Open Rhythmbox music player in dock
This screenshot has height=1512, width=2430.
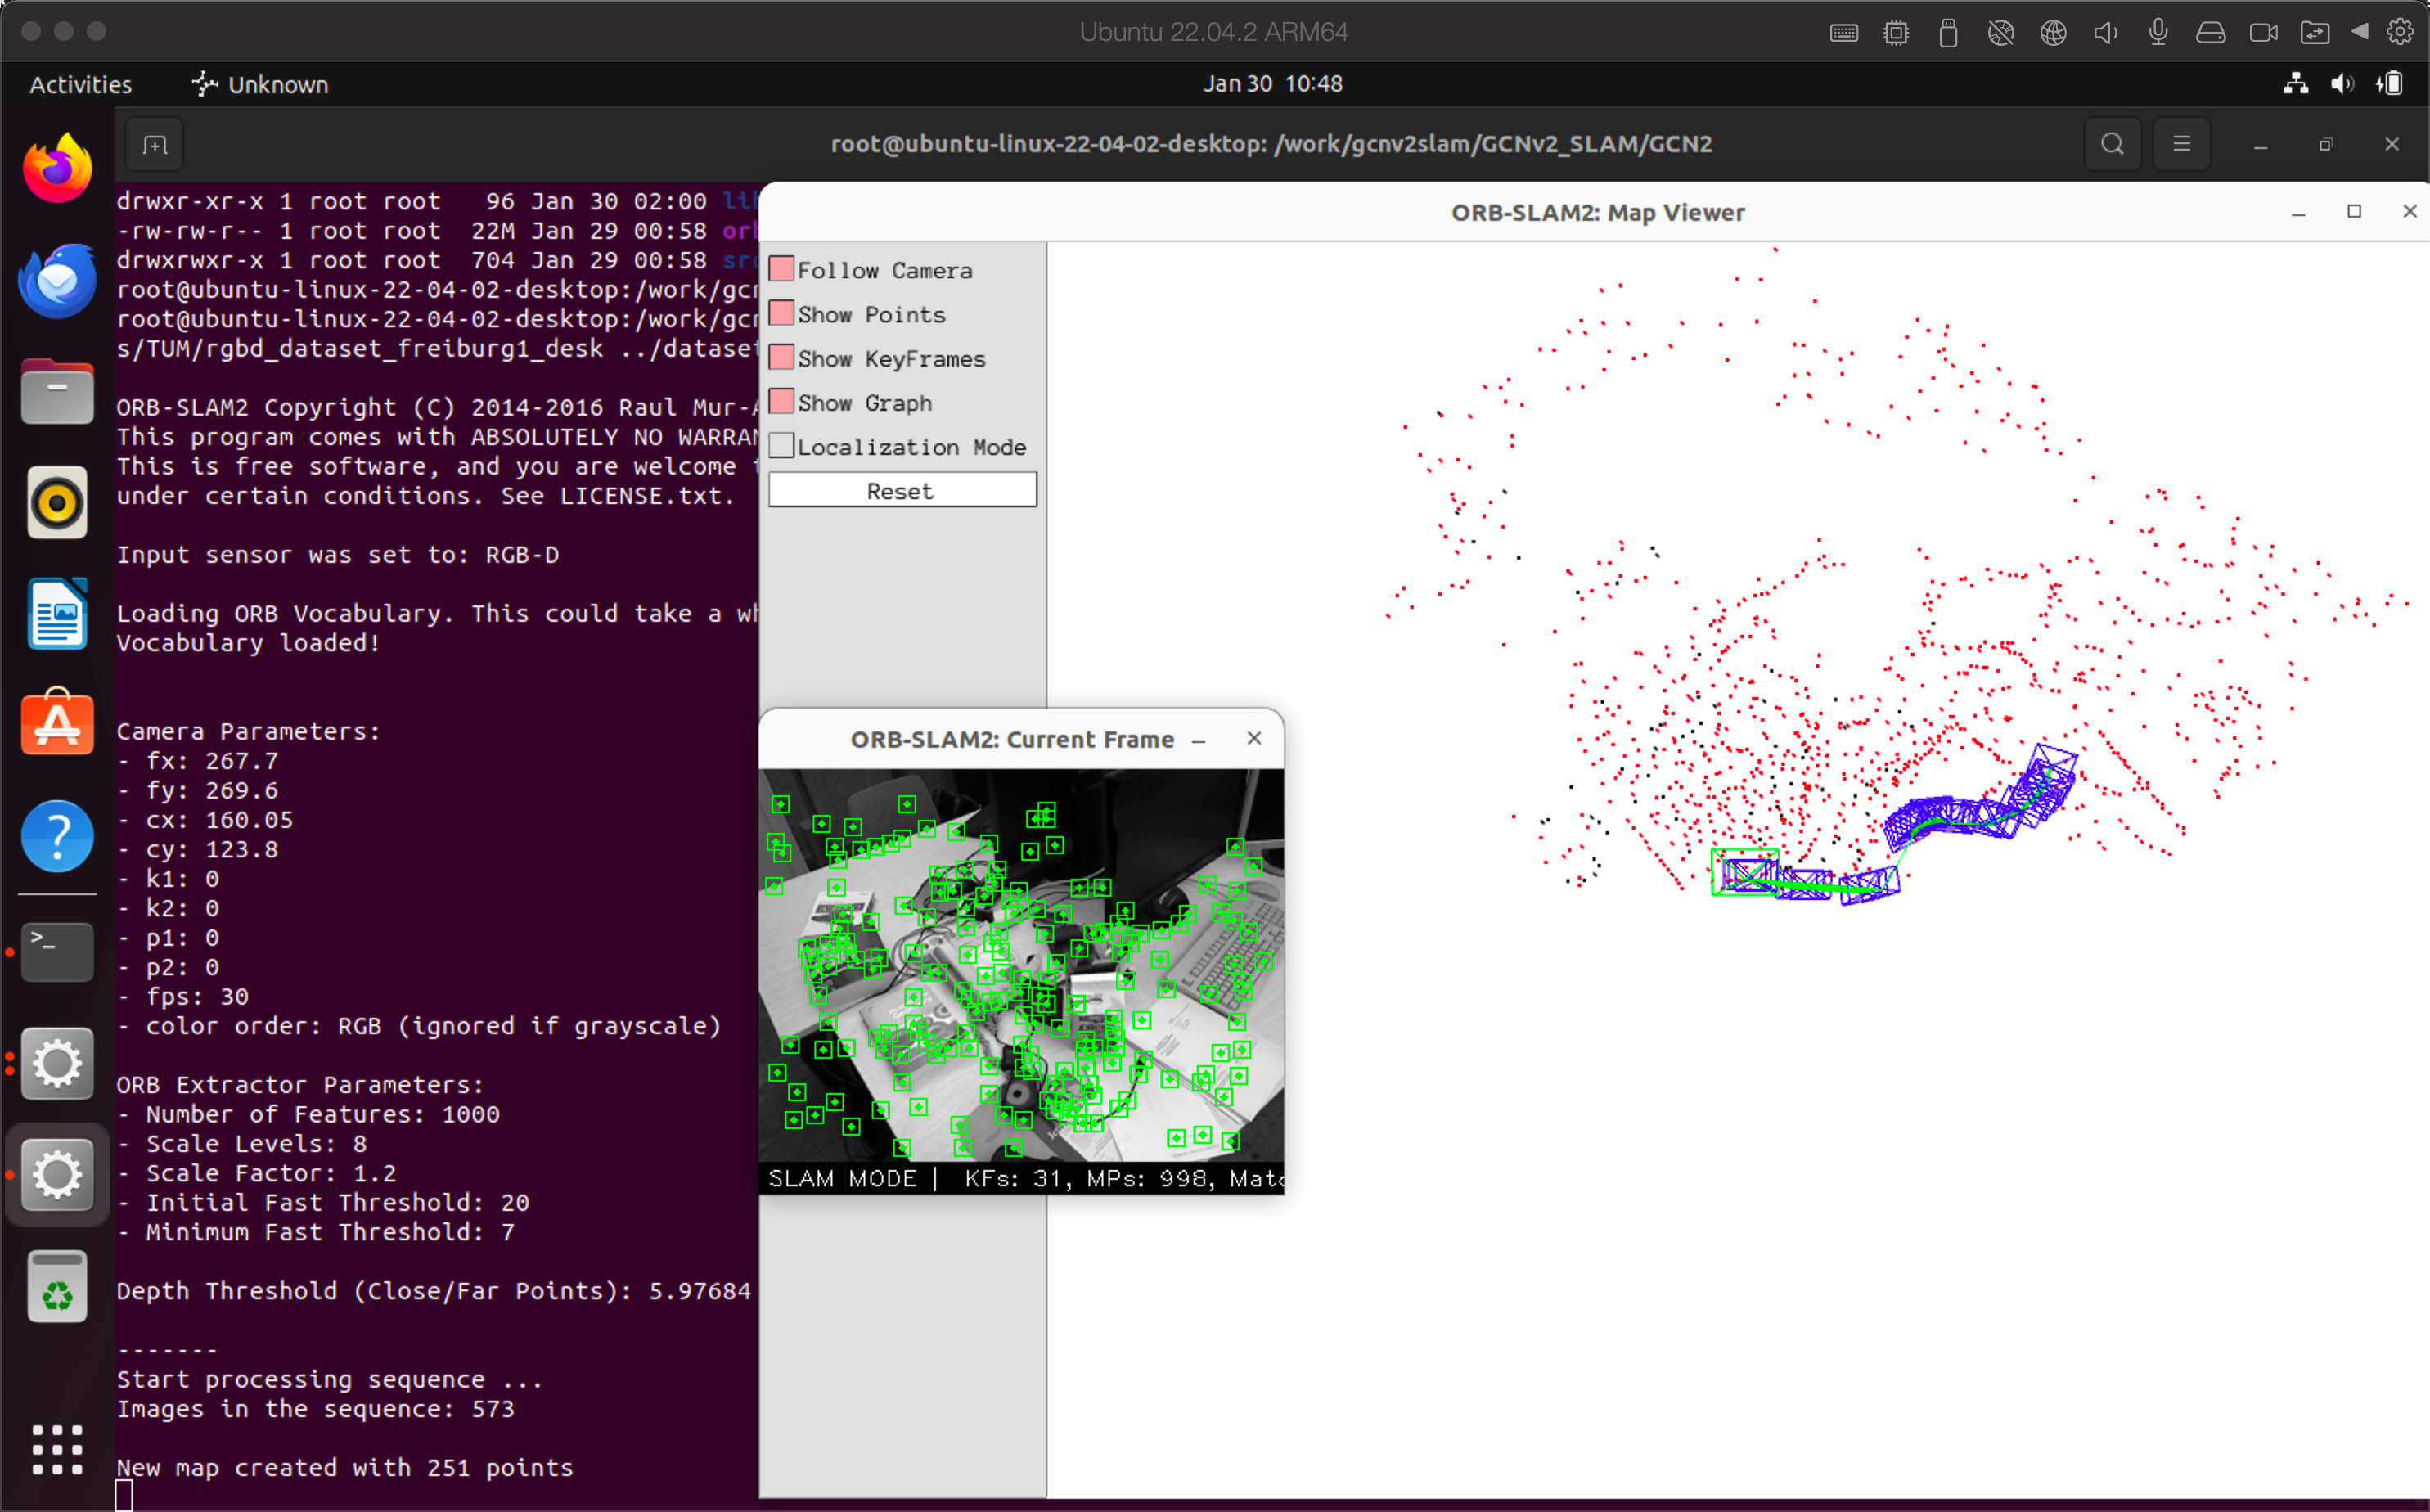tap(57, 502)
